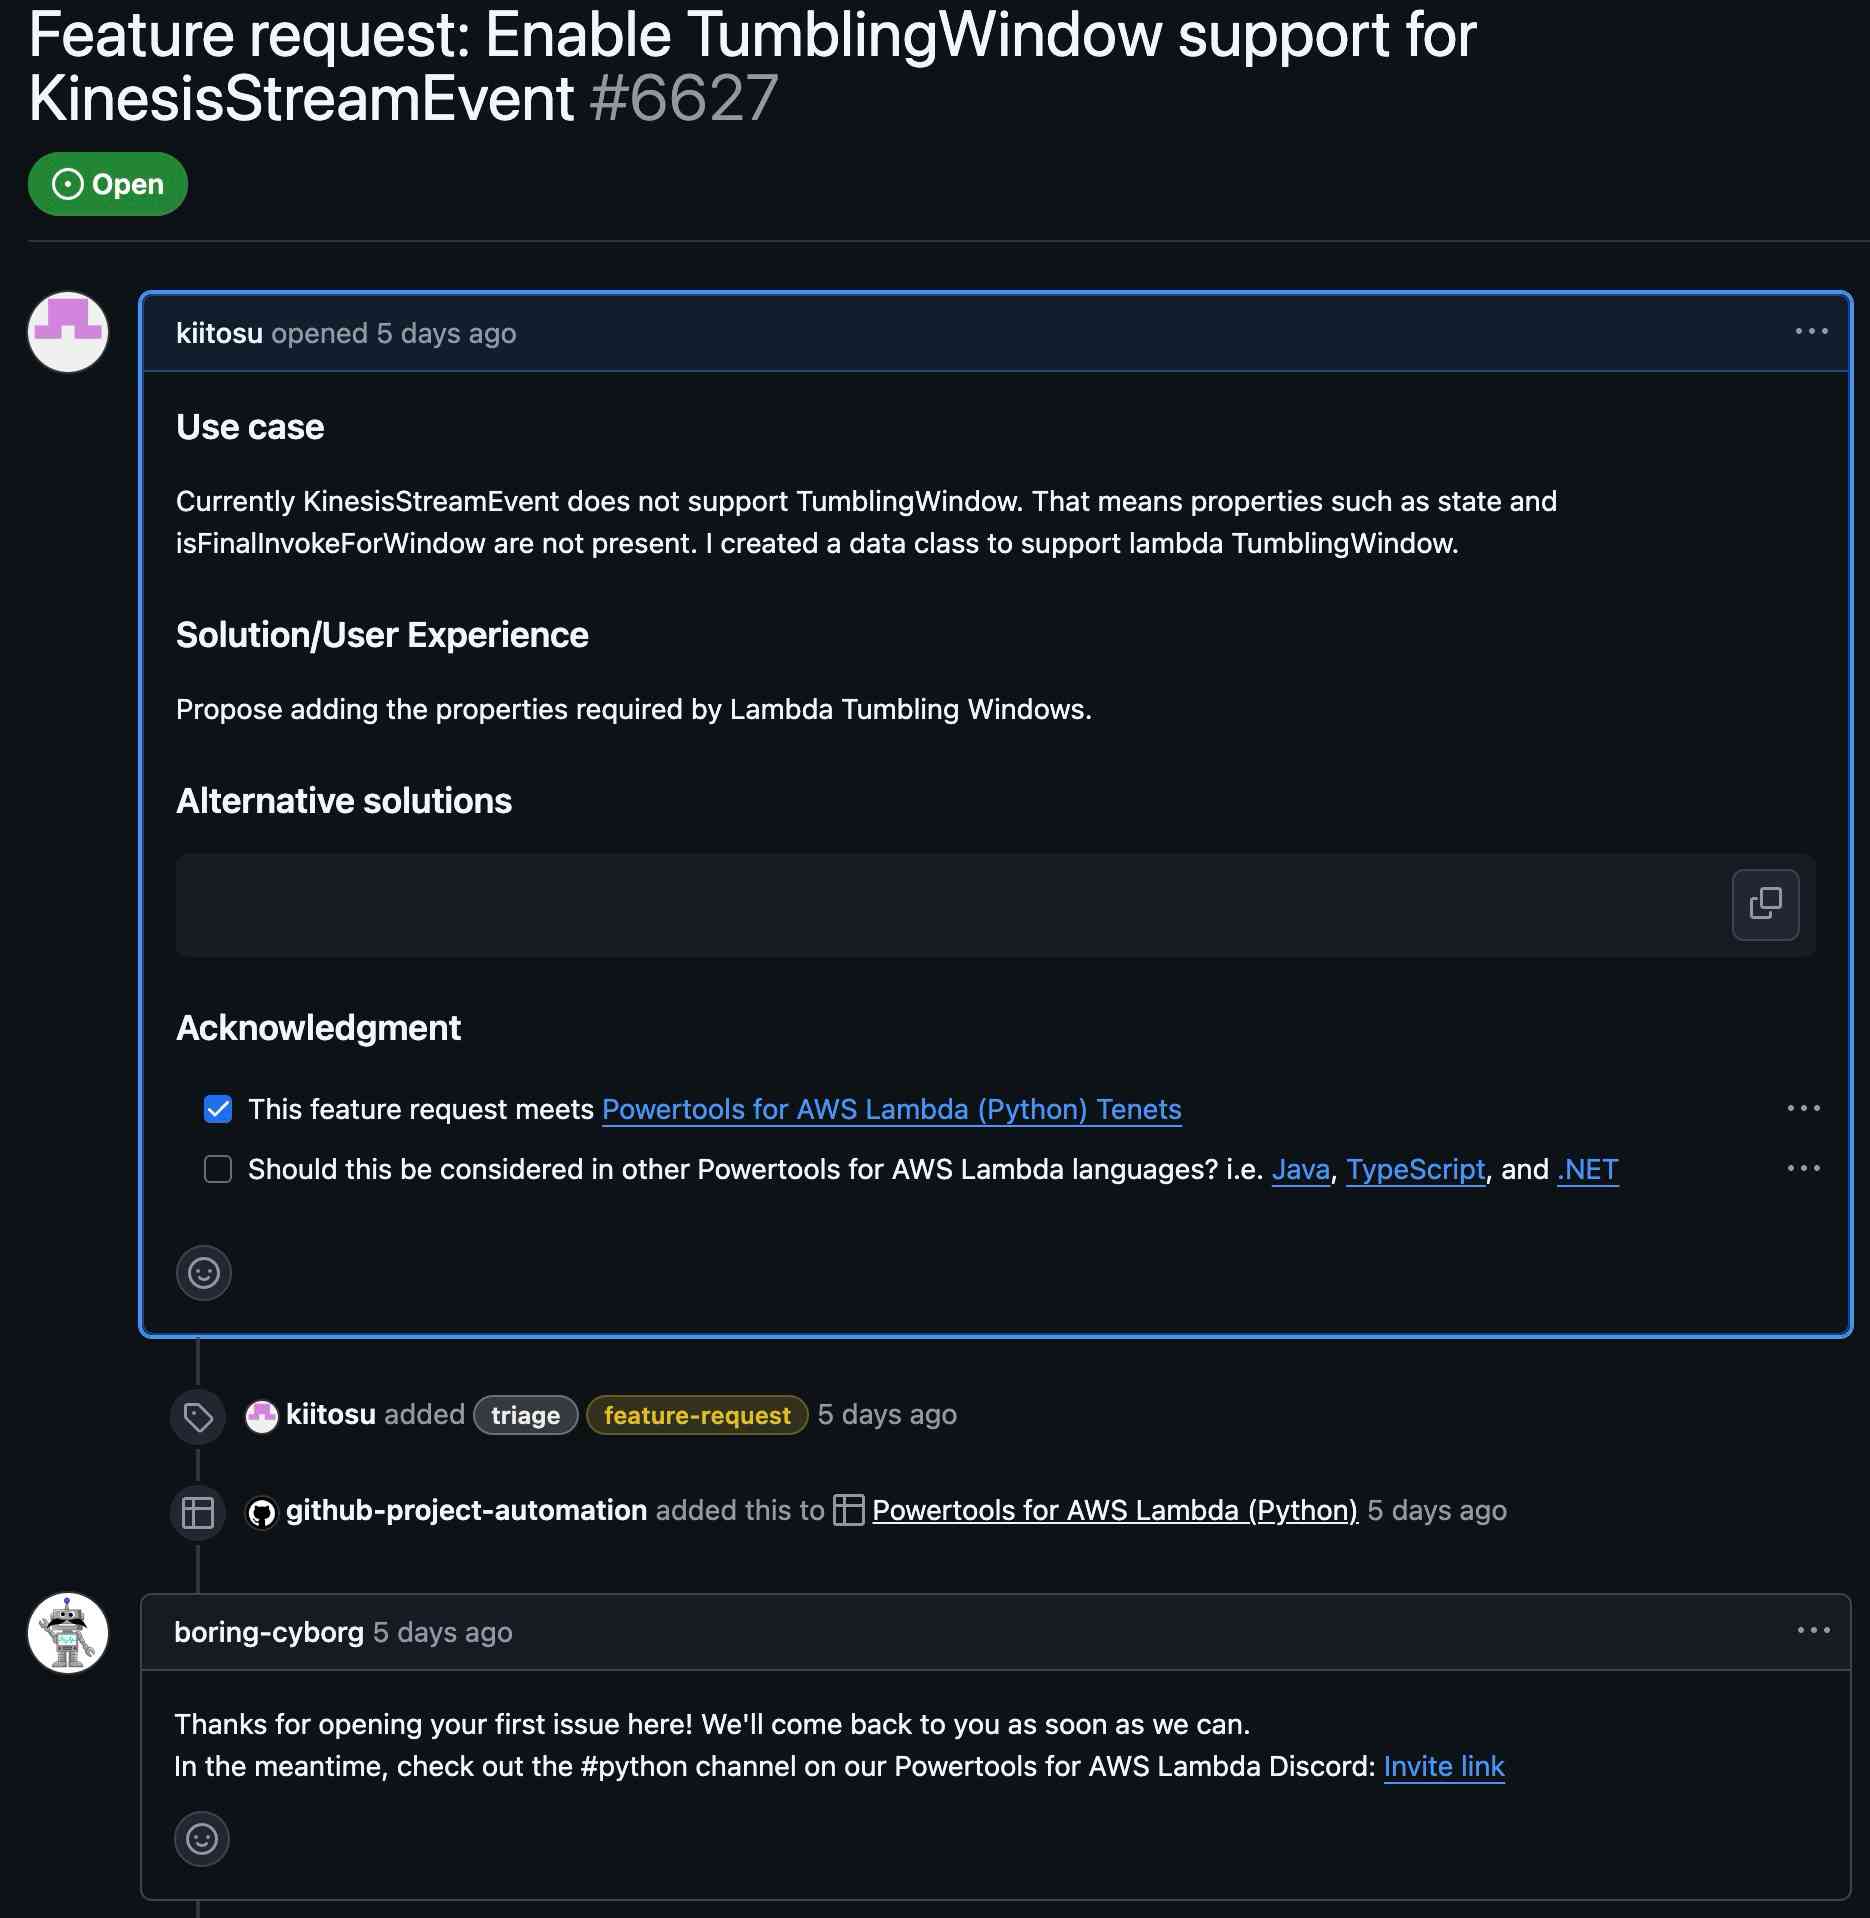Click kiitosu's avatar beside the issue
The height and width of the screenshot is (1918, 1870).
68,332
